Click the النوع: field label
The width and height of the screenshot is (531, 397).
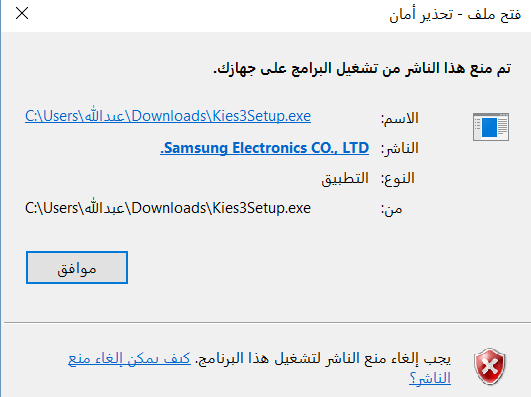click(x=398, y=178)
